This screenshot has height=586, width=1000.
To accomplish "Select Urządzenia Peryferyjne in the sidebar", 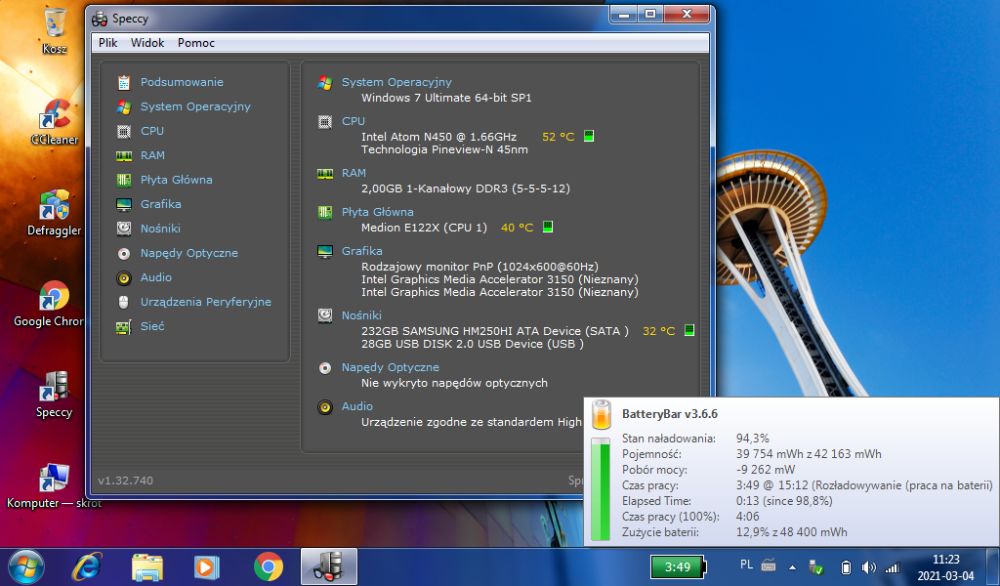I will (x=205, y=302).
